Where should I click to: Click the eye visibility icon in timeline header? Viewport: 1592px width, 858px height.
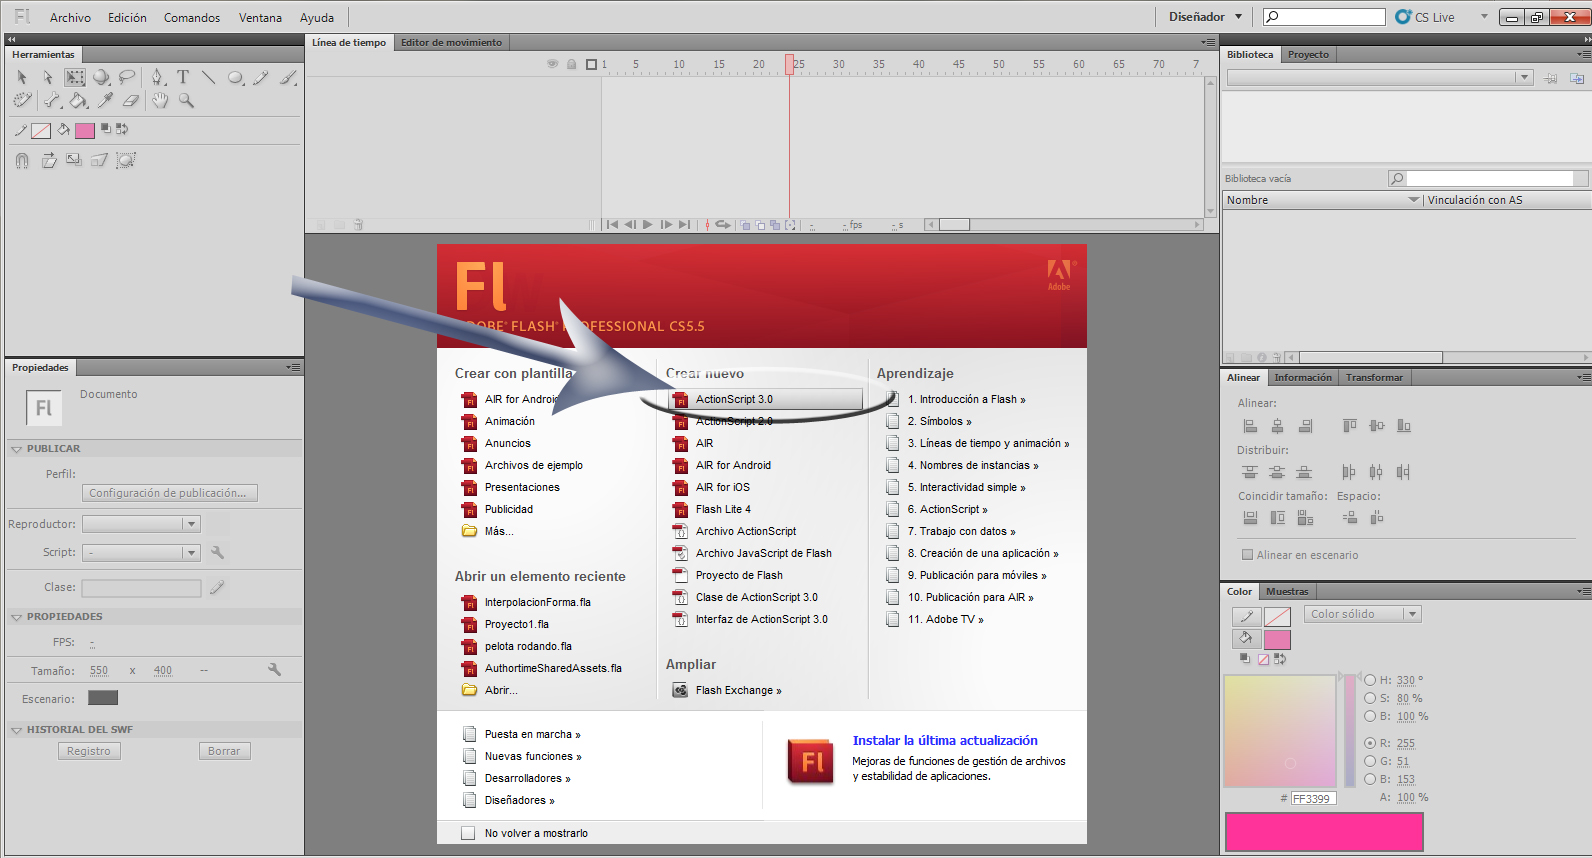coord(552,64)
